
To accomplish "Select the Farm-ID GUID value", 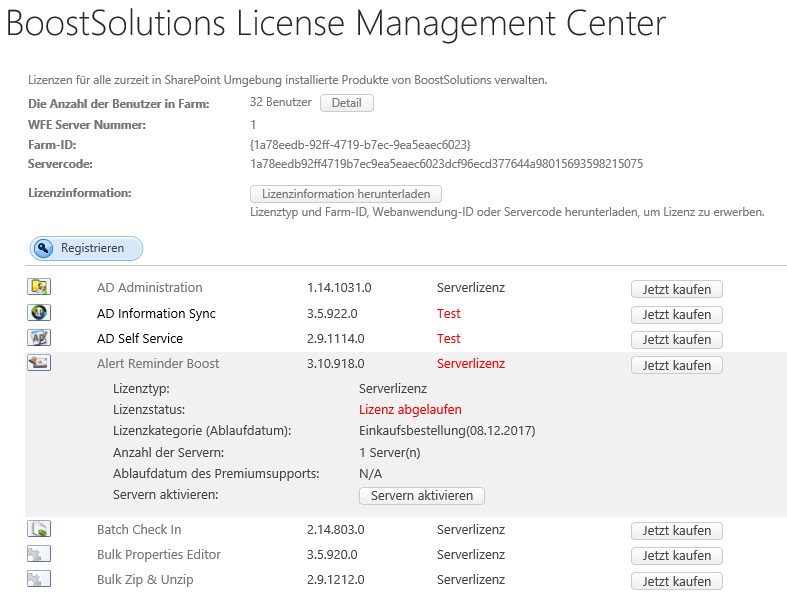I will tap(360, 145).
